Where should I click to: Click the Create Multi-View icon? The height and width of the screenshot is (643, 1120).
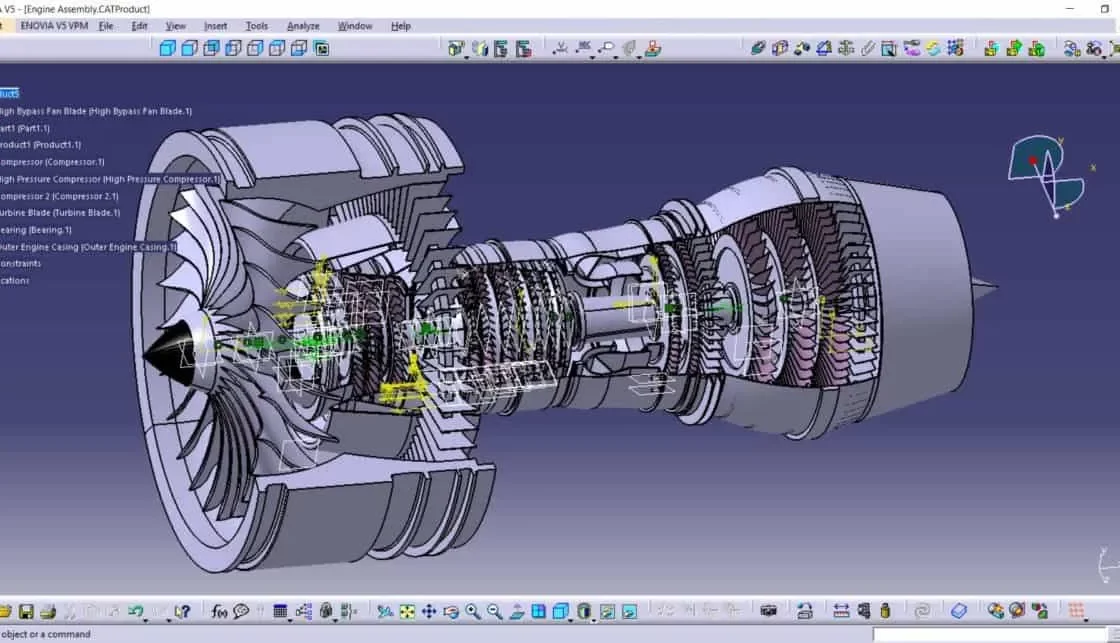[539, 612]
